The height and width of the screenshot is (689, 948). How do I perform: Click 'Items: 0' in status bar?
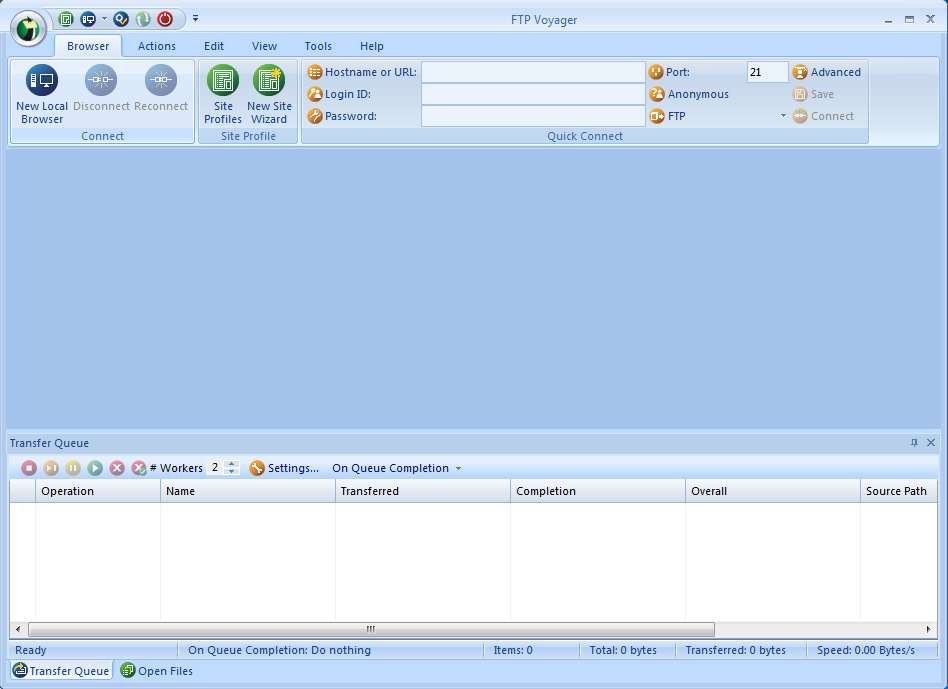point(513,650)
